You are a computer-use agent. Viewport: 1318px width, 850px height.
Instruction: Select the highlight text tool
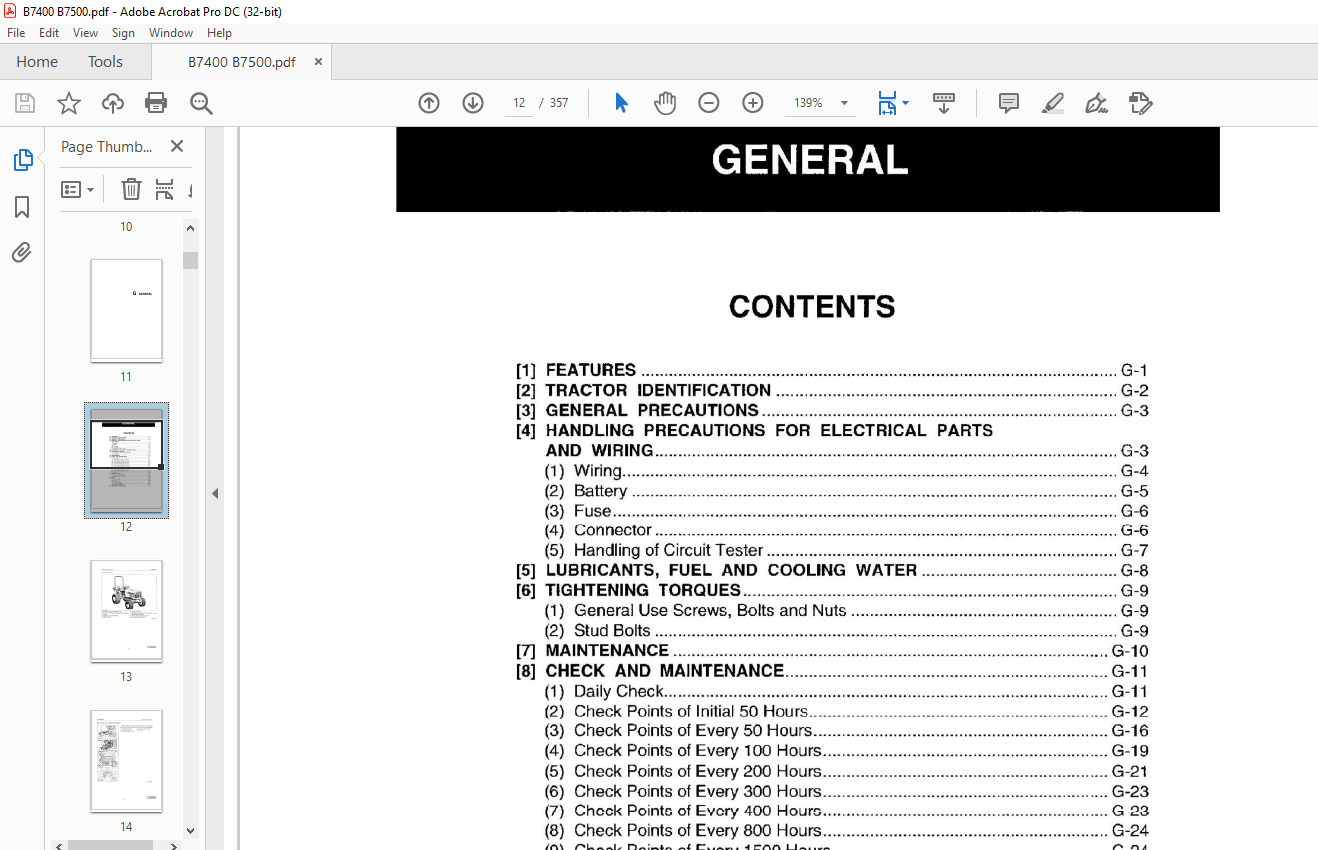[x=1052, y=103]
